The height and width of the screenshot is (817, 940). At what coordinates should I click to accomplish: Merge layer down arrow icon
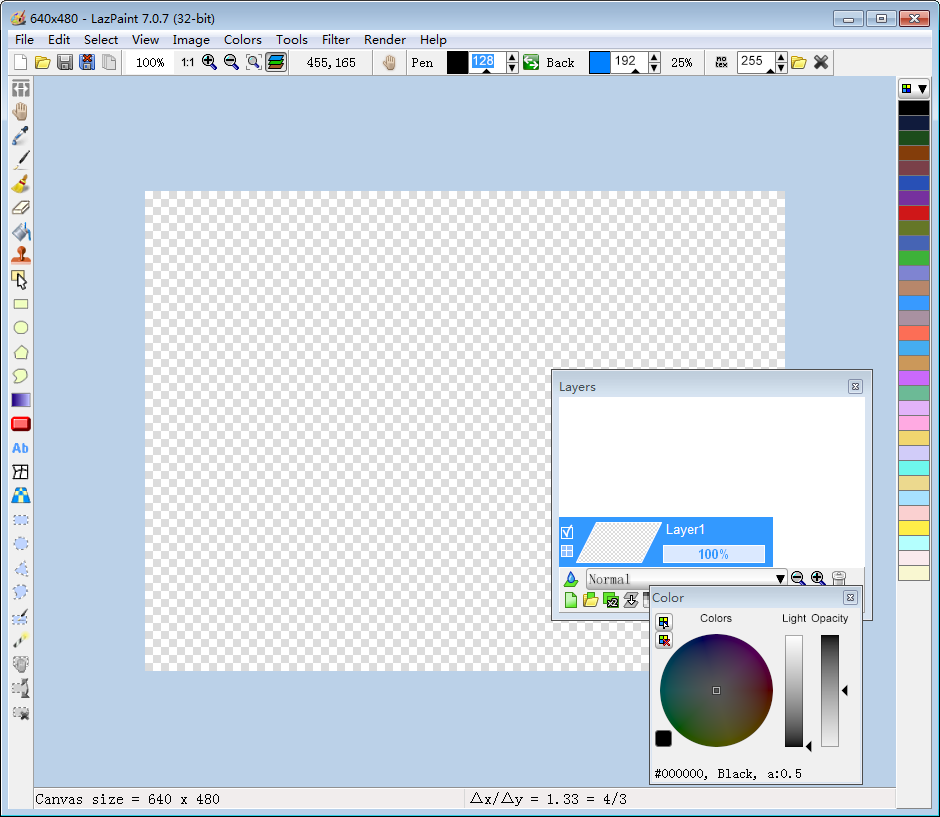point(631,600)
